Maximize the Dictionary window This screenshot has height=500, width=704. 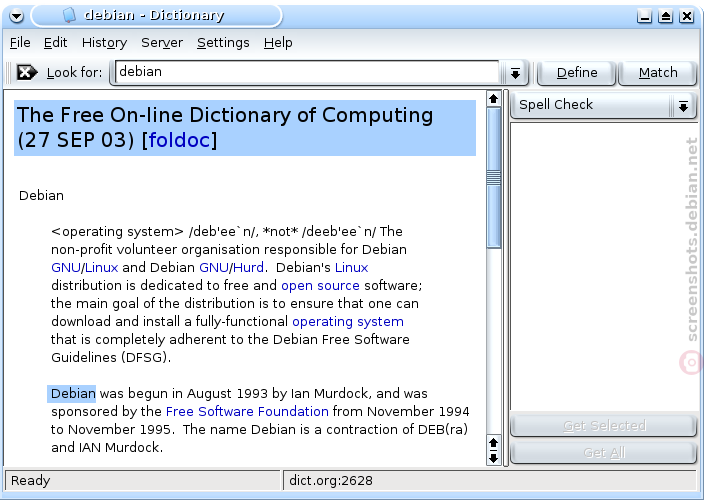point(665,17)
